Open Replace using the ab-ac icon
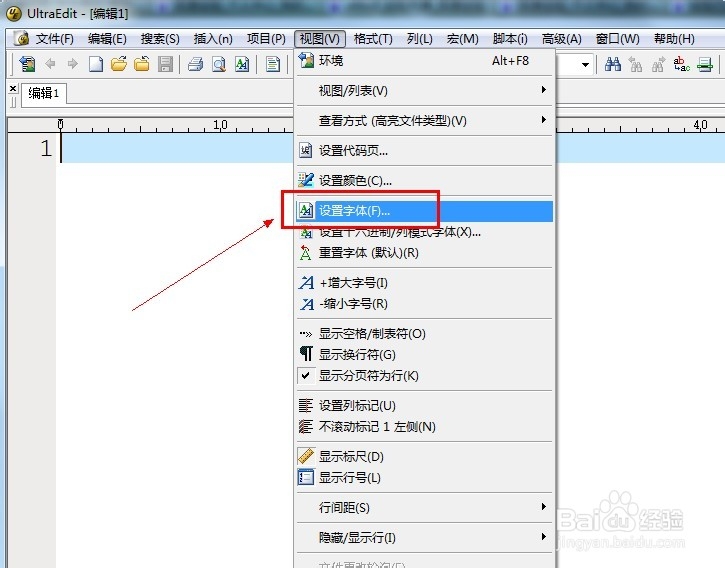This screenshot has width=725, height=568. point(682,64)
